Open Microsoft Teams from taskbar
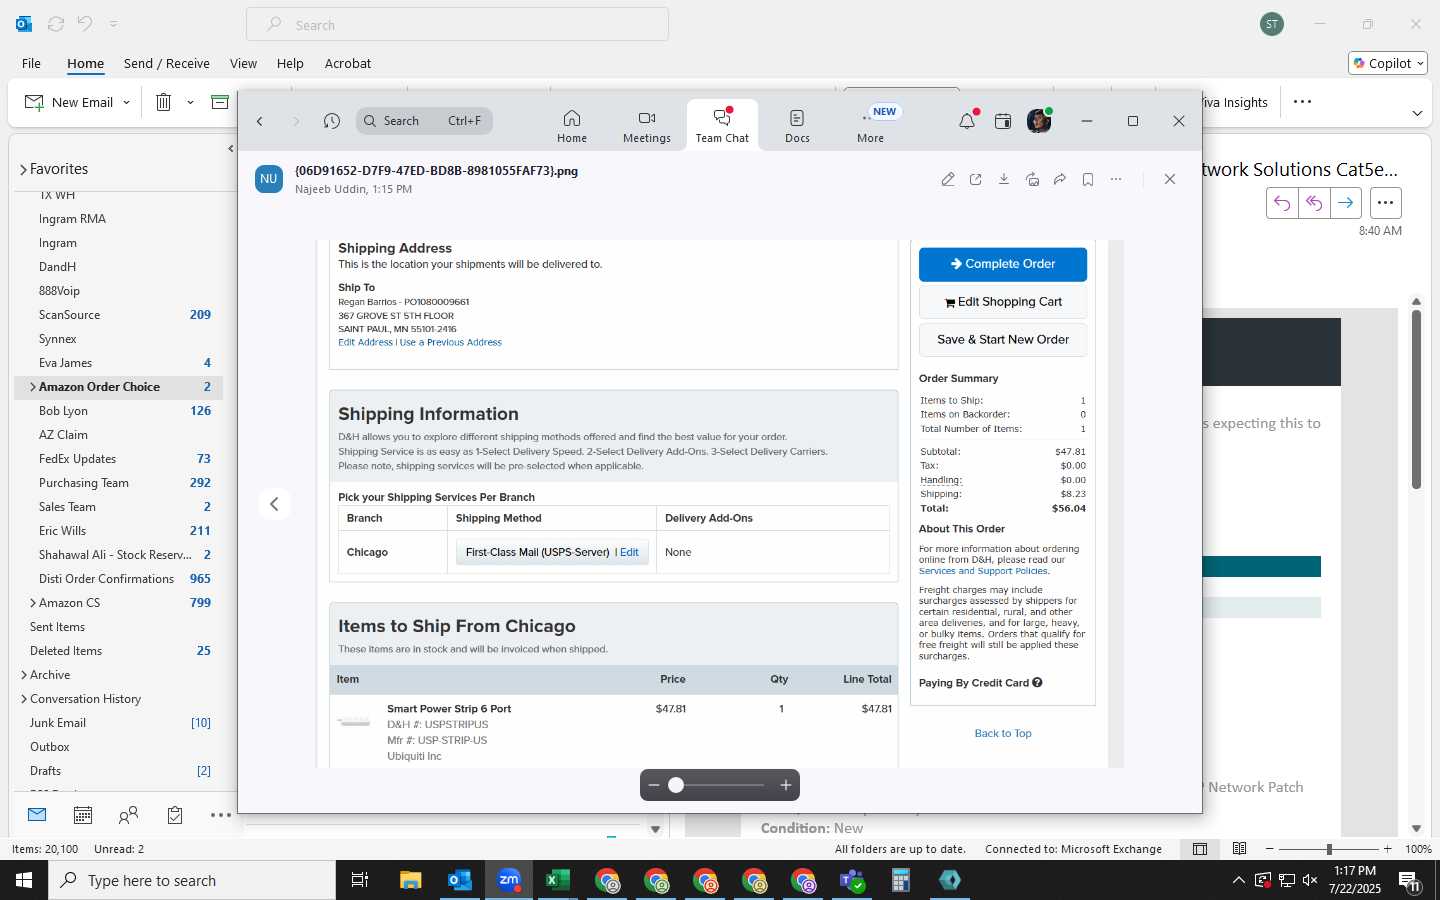This screenshot has height=900, width=1440. click(x=852, y=880)
